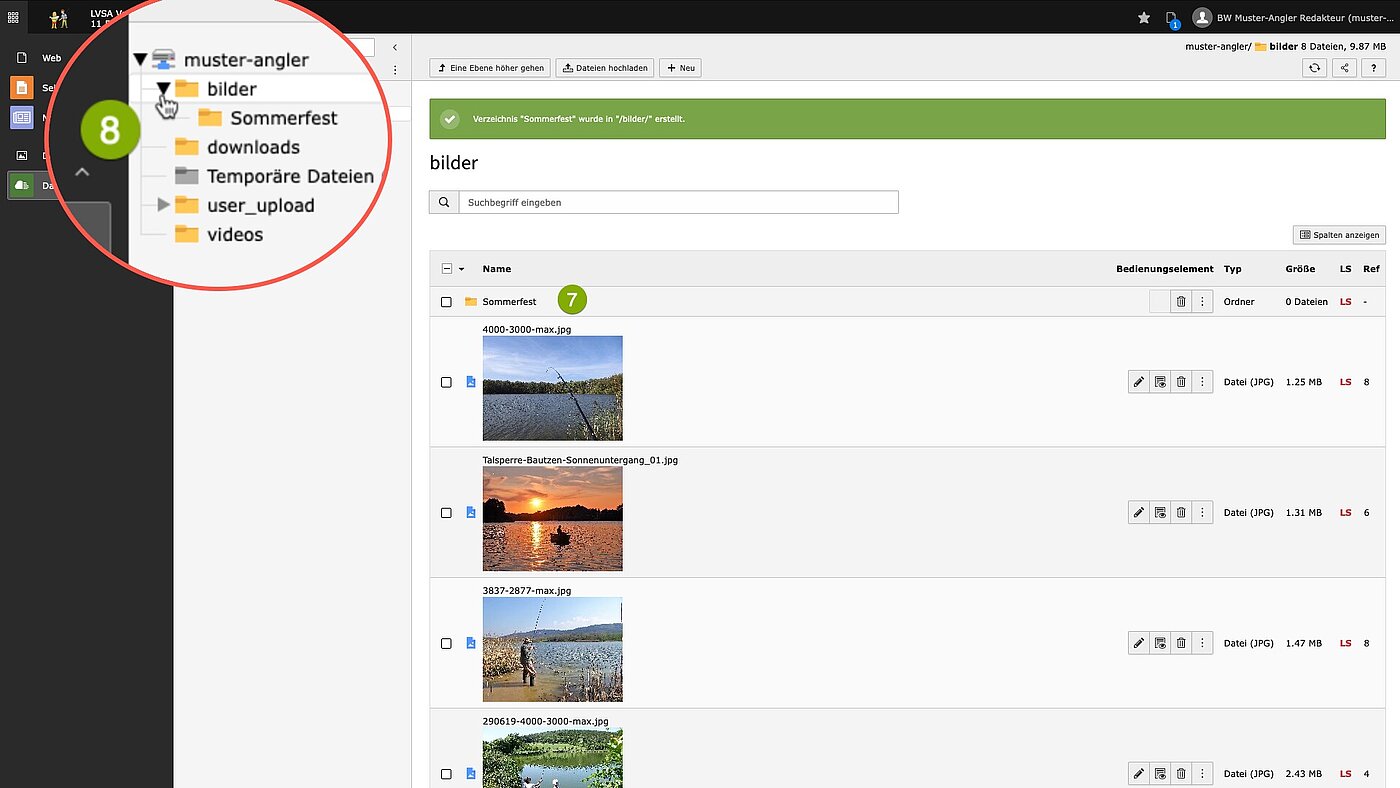Edit 3837-2877-max.jpg metadata pencil icon
This screenshot has width=1400, height=788.
tap(1138, 643)
